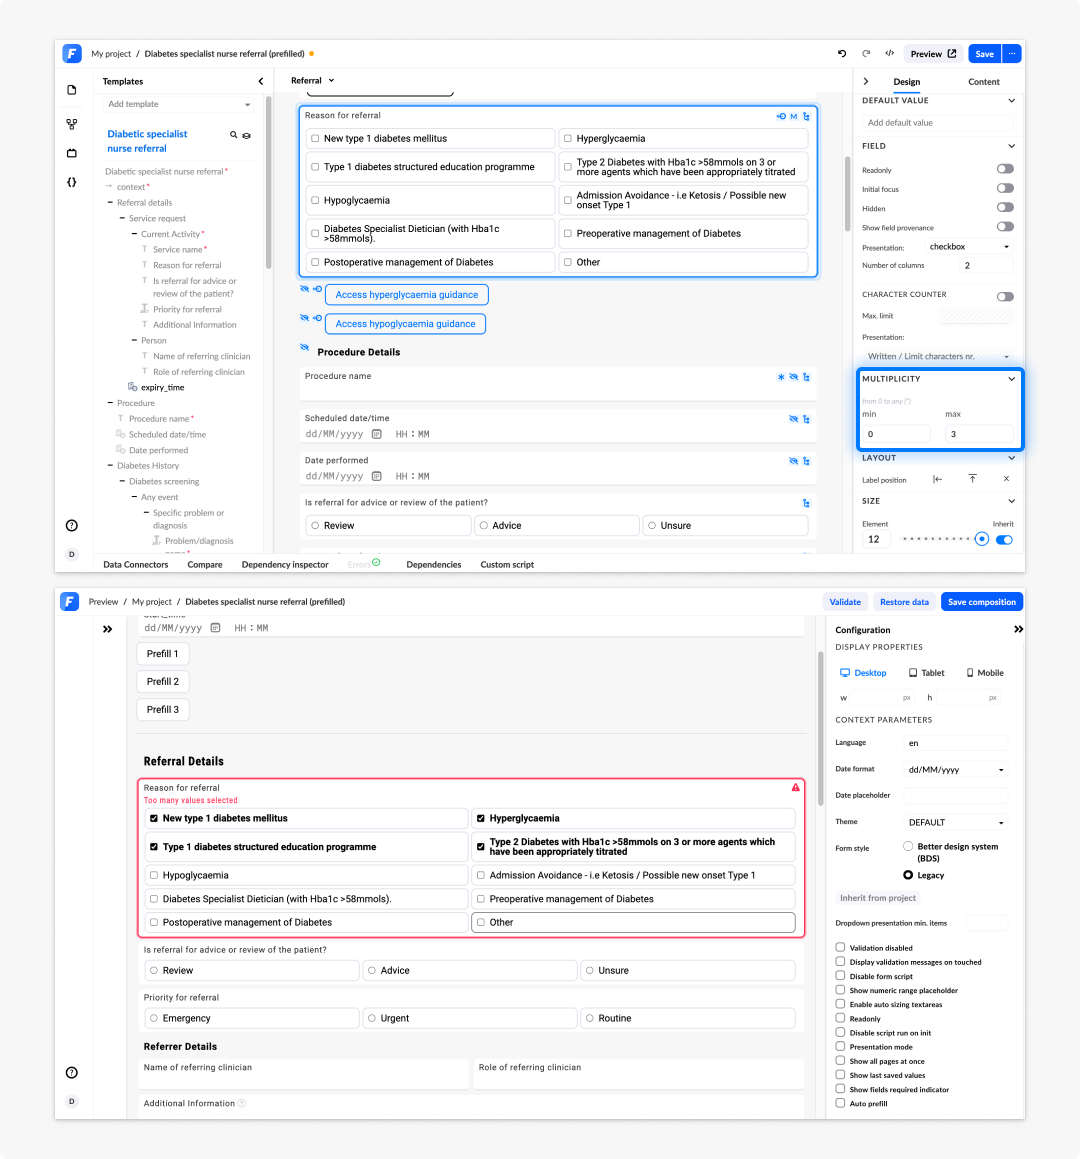
Task: Enable the Character counter switch
Action: point(1005,296)
